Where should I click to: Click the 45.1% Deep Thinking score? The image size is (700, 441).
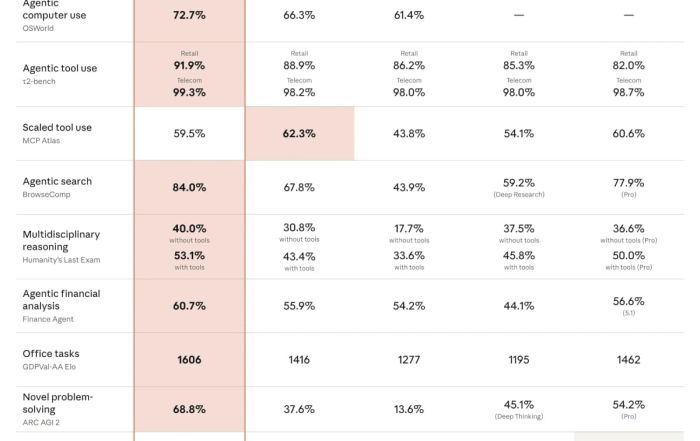click(x=519, y=405)
